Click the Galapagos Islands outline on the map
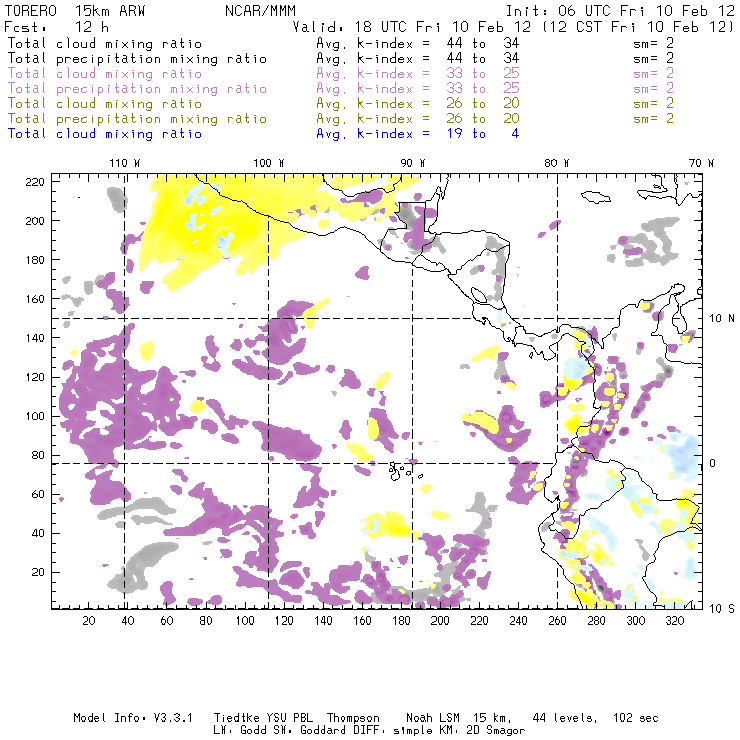Viewport: 740px width, 740px height. tap(404, 471)
